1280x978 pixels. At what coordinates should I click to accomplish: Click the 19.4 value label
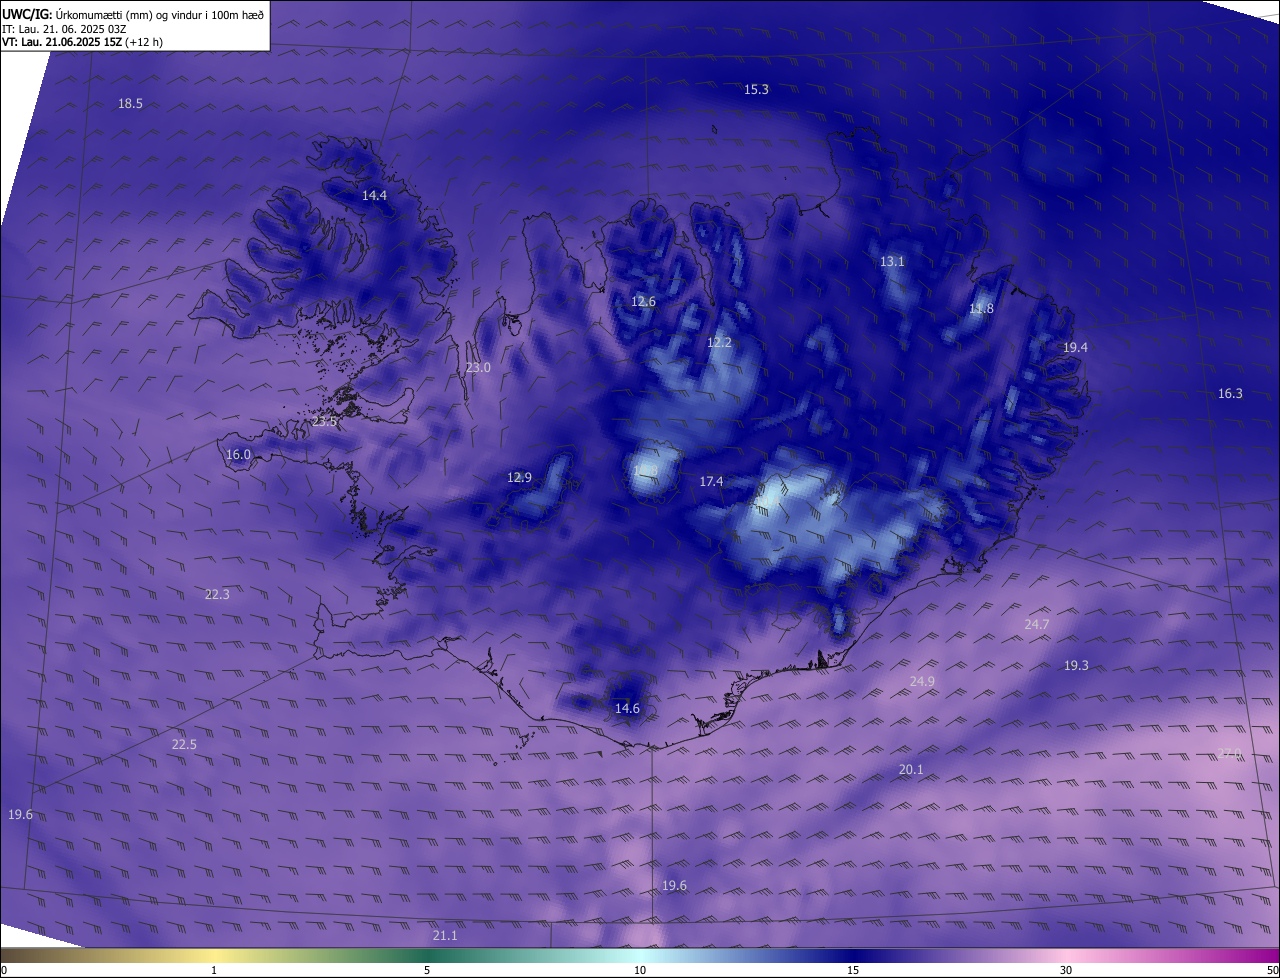(1075, 347)
